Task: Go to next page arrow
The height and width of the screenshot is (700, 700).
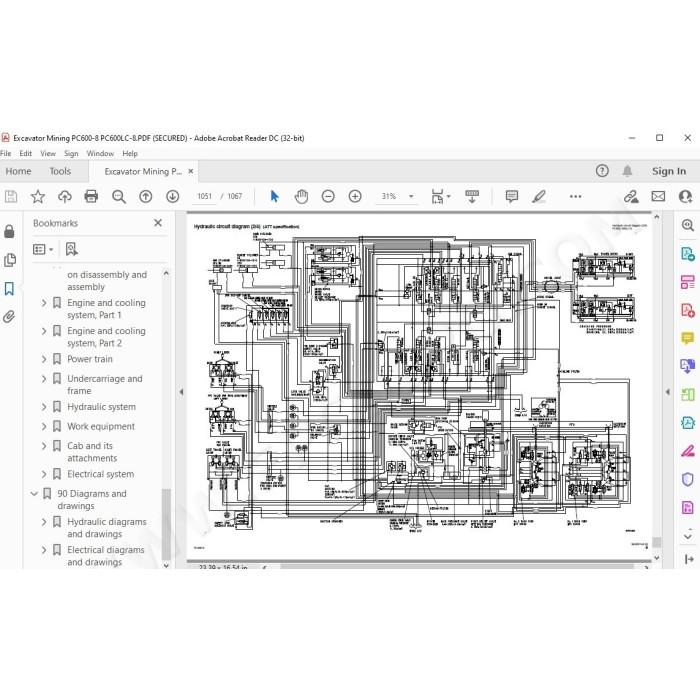Action: point(173,196)
